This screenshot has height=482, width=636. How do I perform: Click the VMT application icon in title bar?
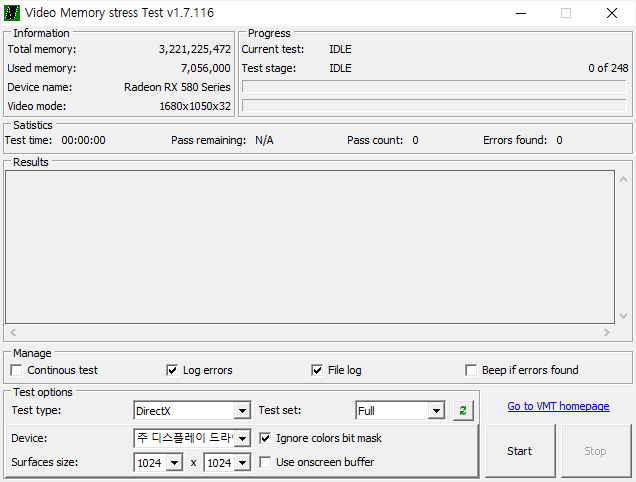point(12,13)
